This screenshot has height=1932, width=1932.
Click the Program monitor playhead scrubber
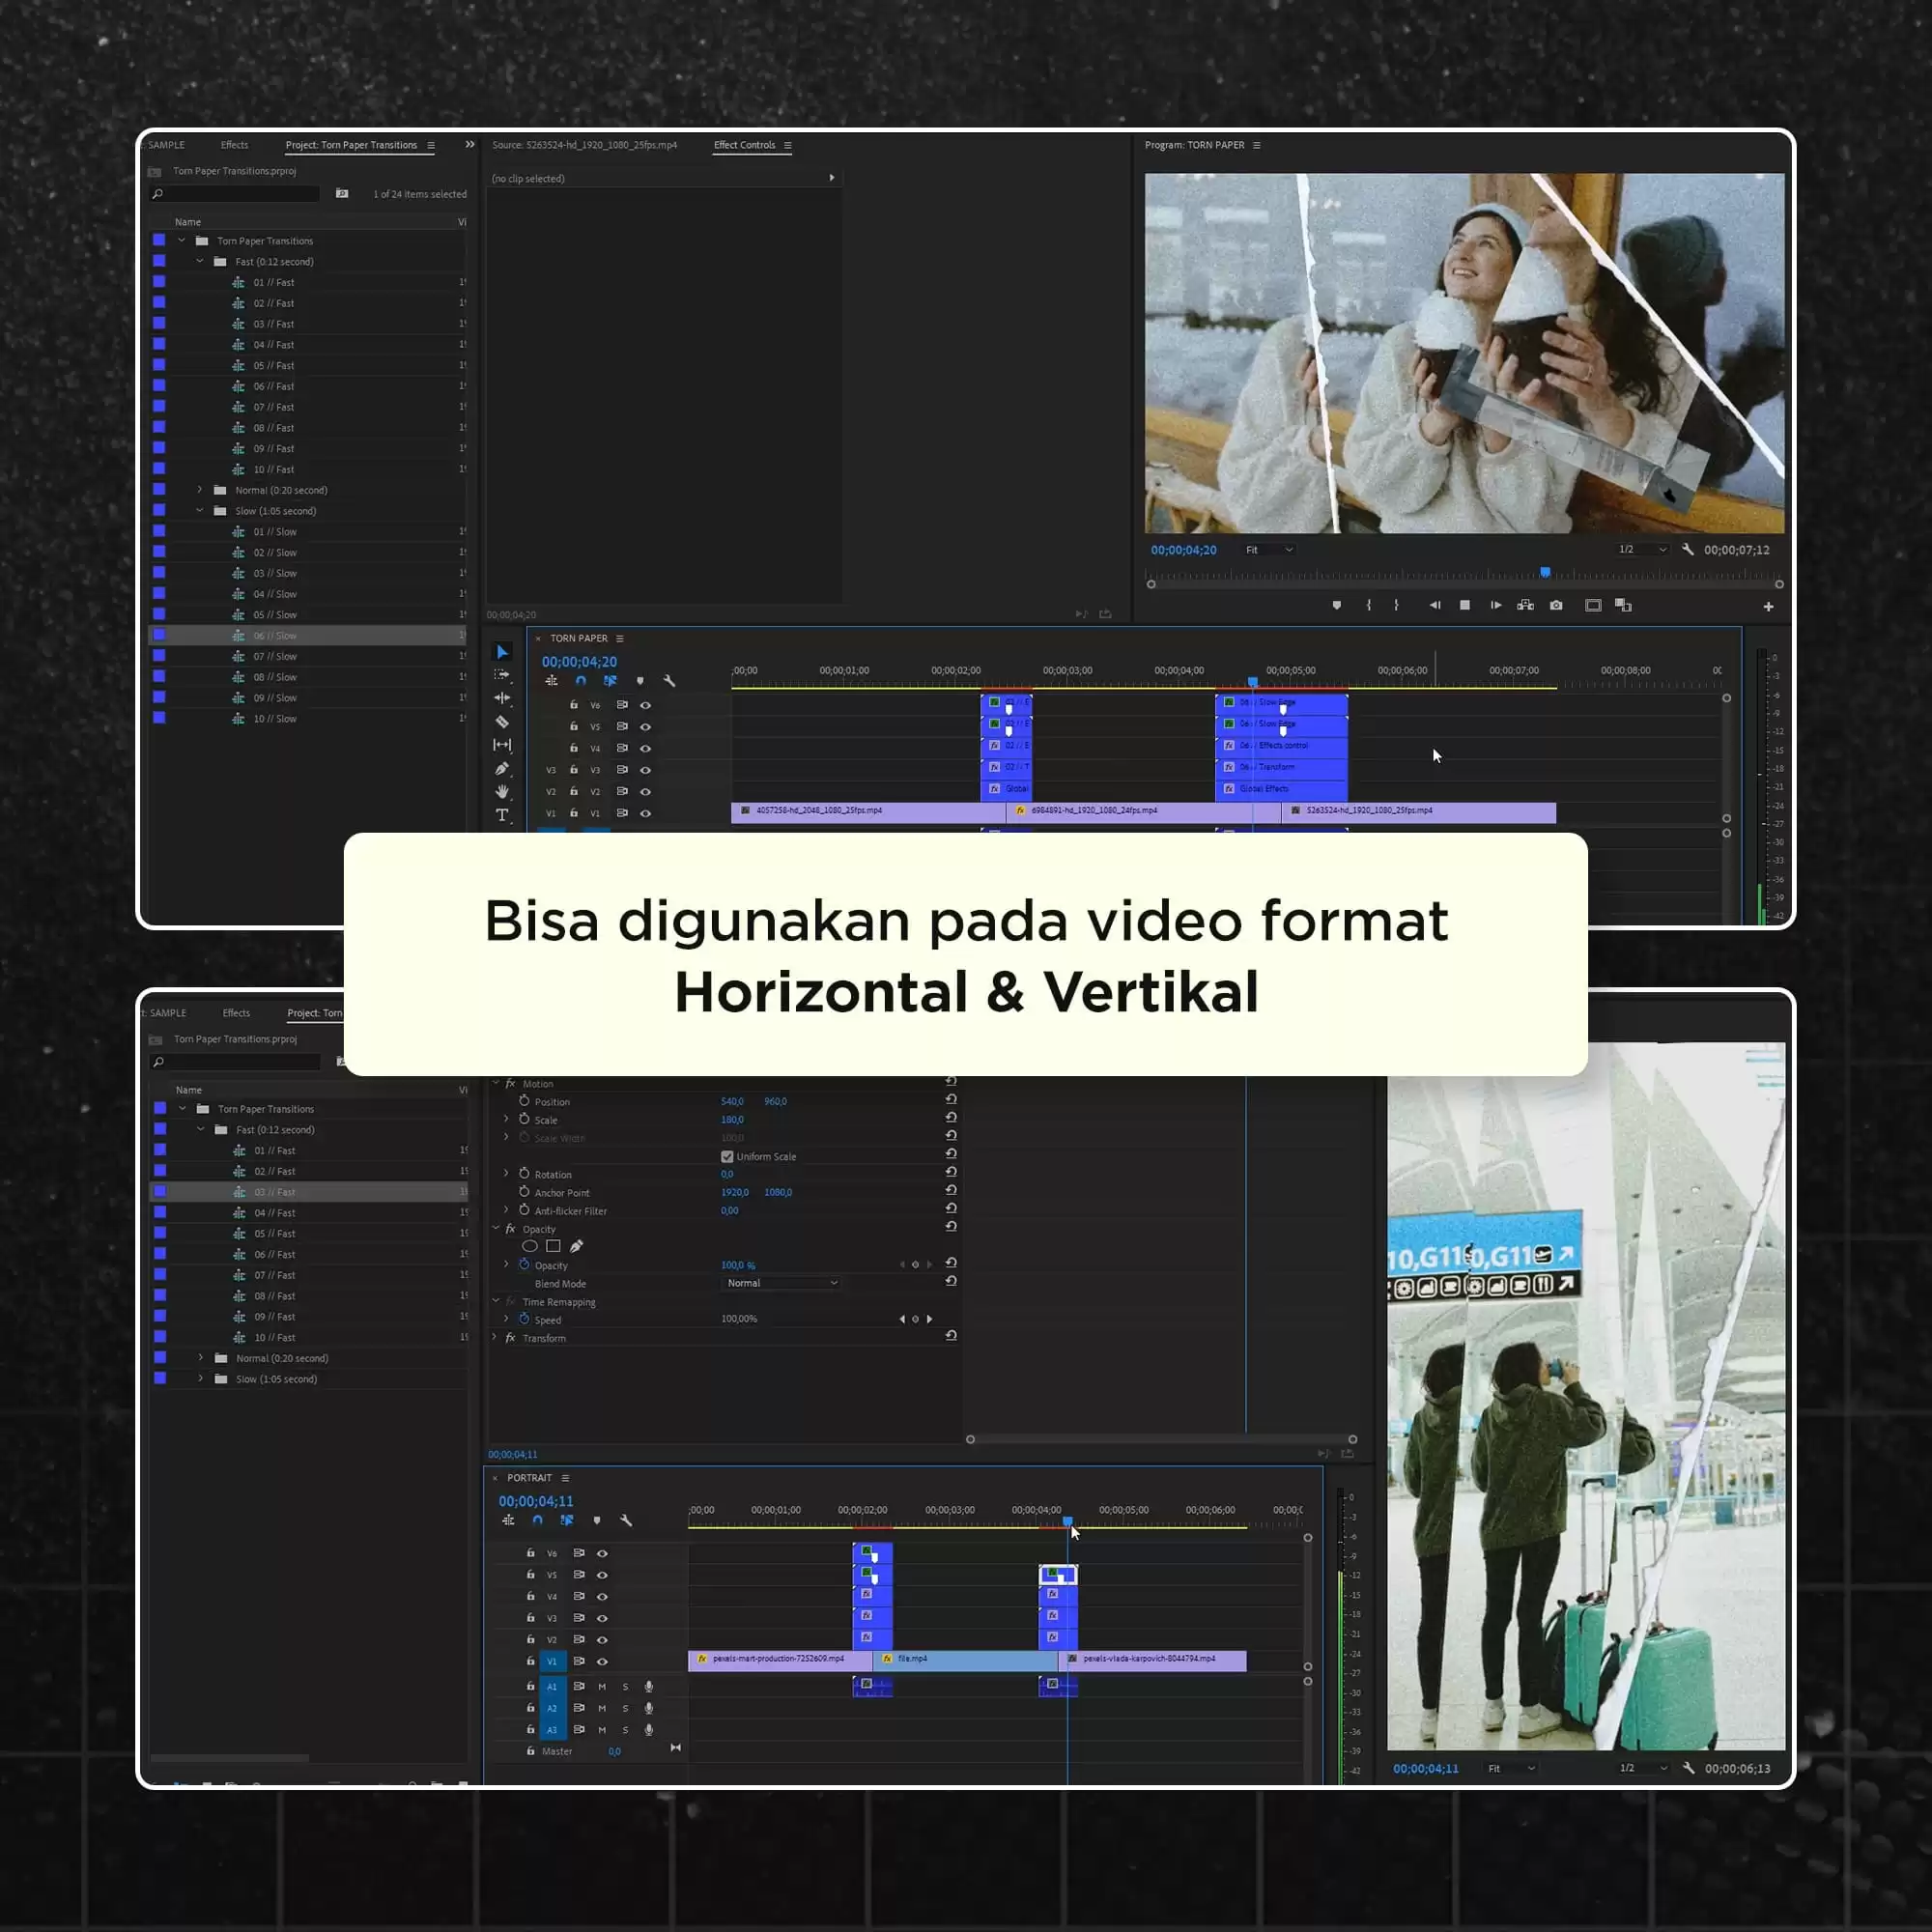[1545, 573]
